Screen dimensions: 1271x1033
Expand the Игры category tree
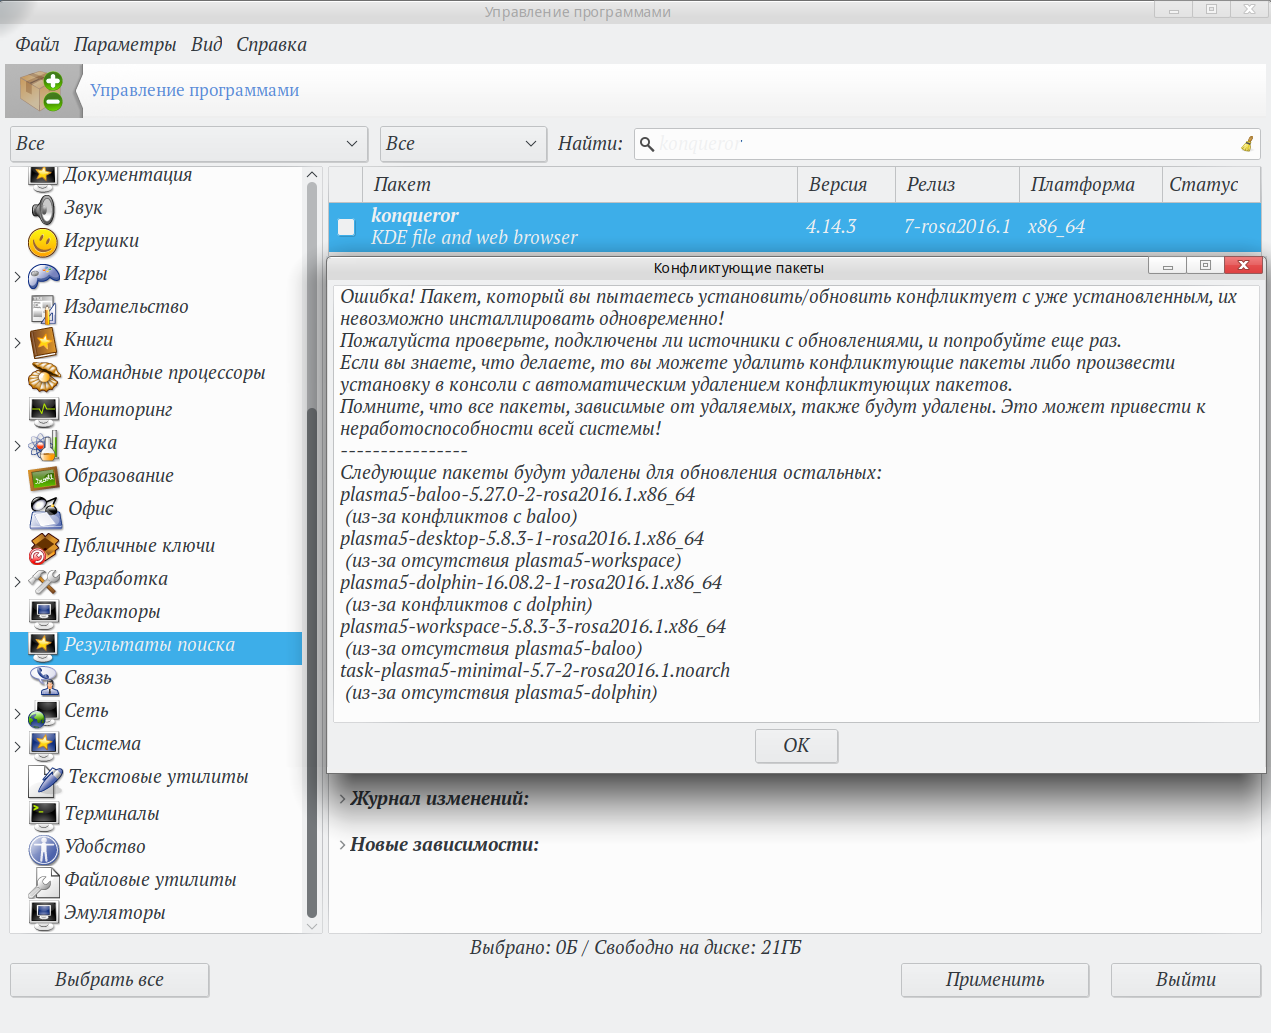18,276
